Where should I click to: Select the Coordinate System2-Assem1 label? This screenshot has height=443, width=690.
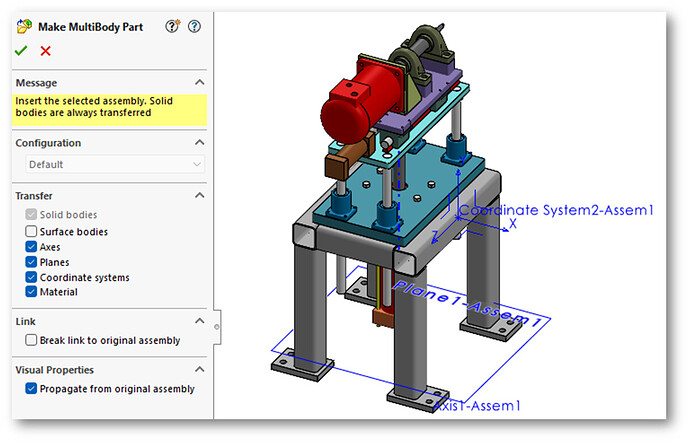tap(556, 210)
